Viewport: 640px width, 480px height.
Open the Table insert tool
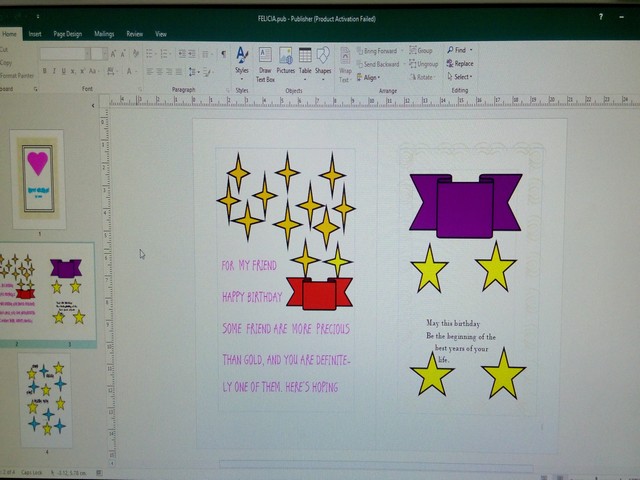[305, 60]
